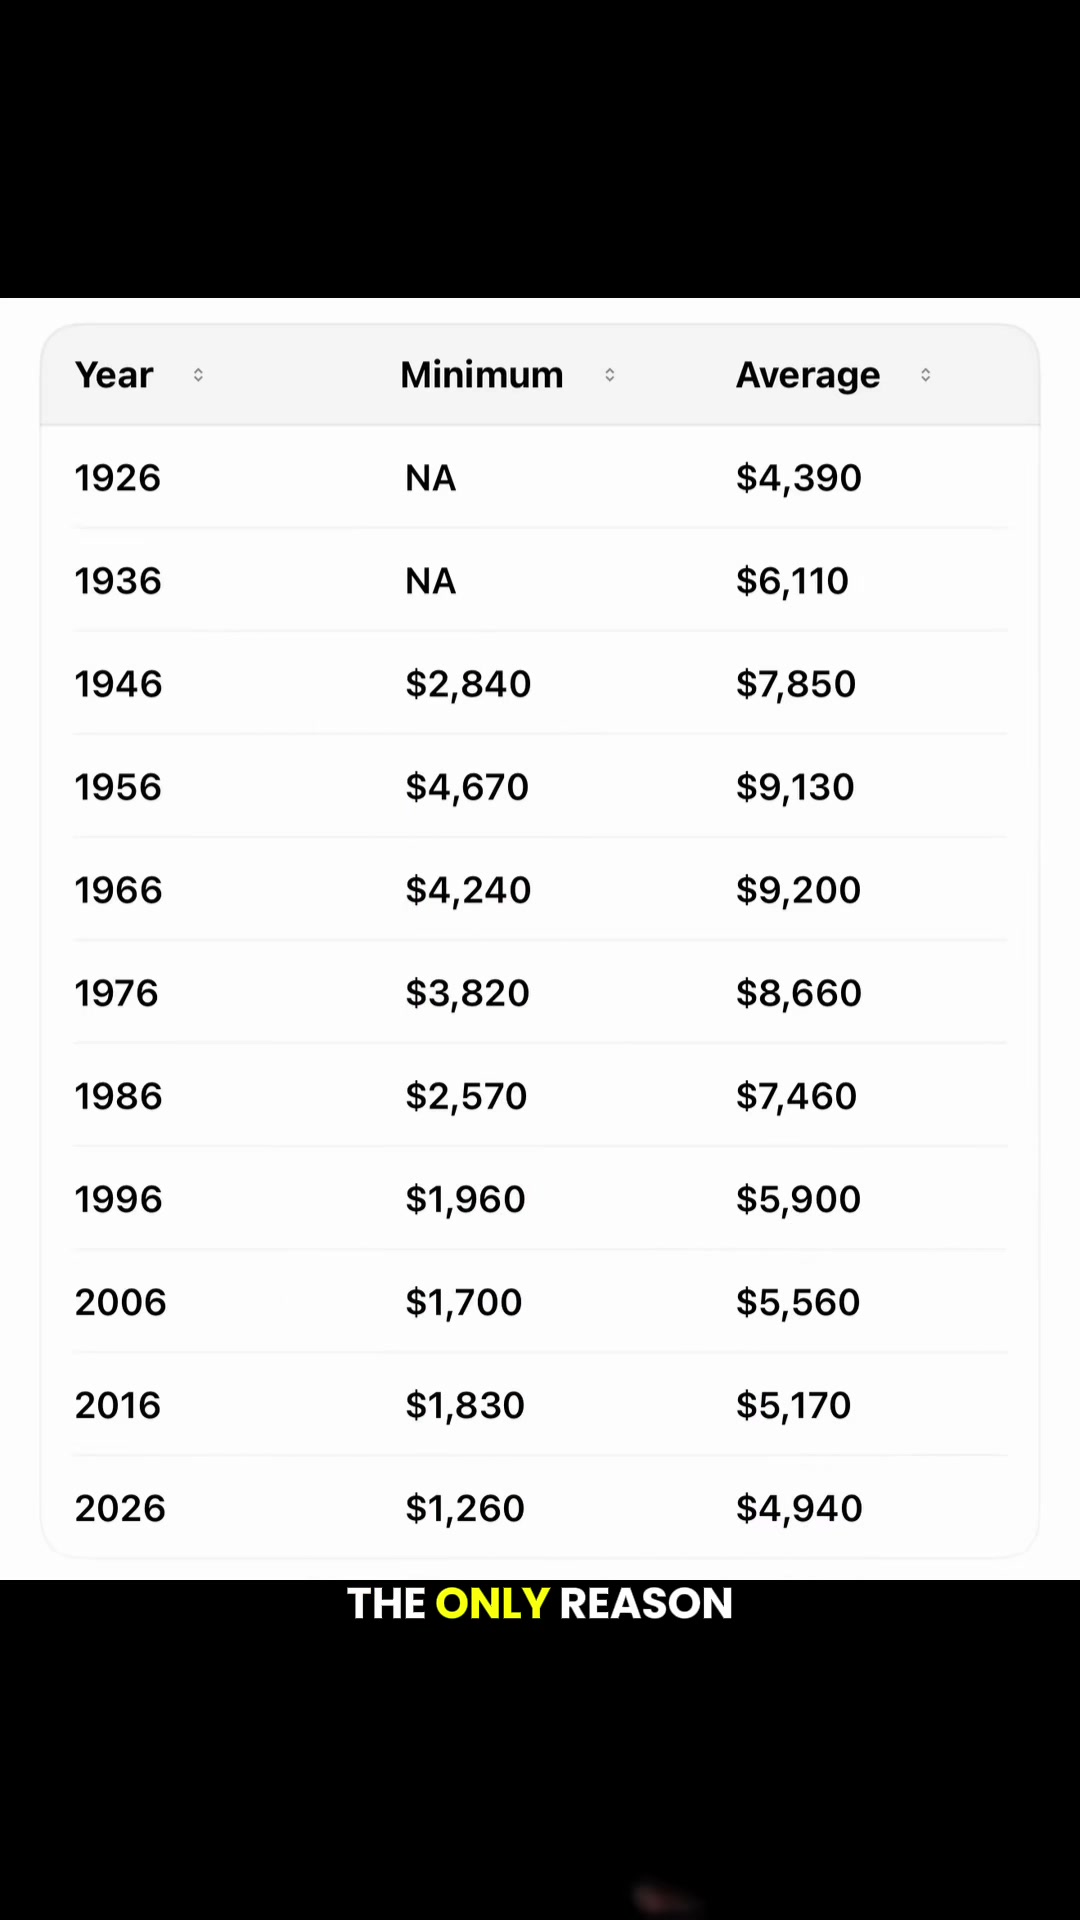Select the Minimum column header
This screenshot has height=1920, width=1080.
pyautogui.click(x=482, y=375)
